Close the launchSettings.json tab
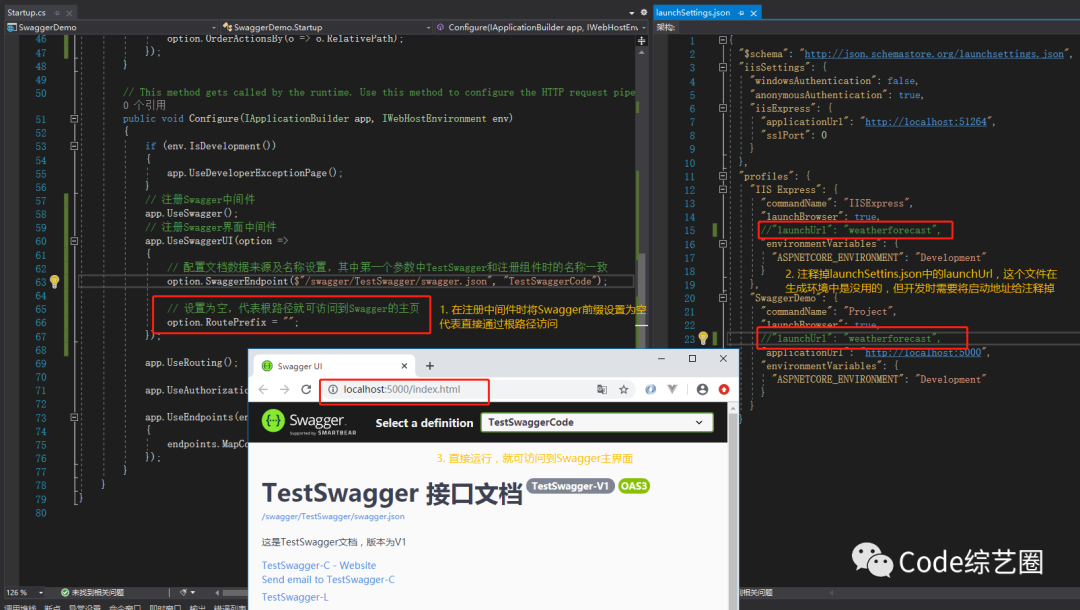Viewport: 1080px width, 610px height. [754, 13]
